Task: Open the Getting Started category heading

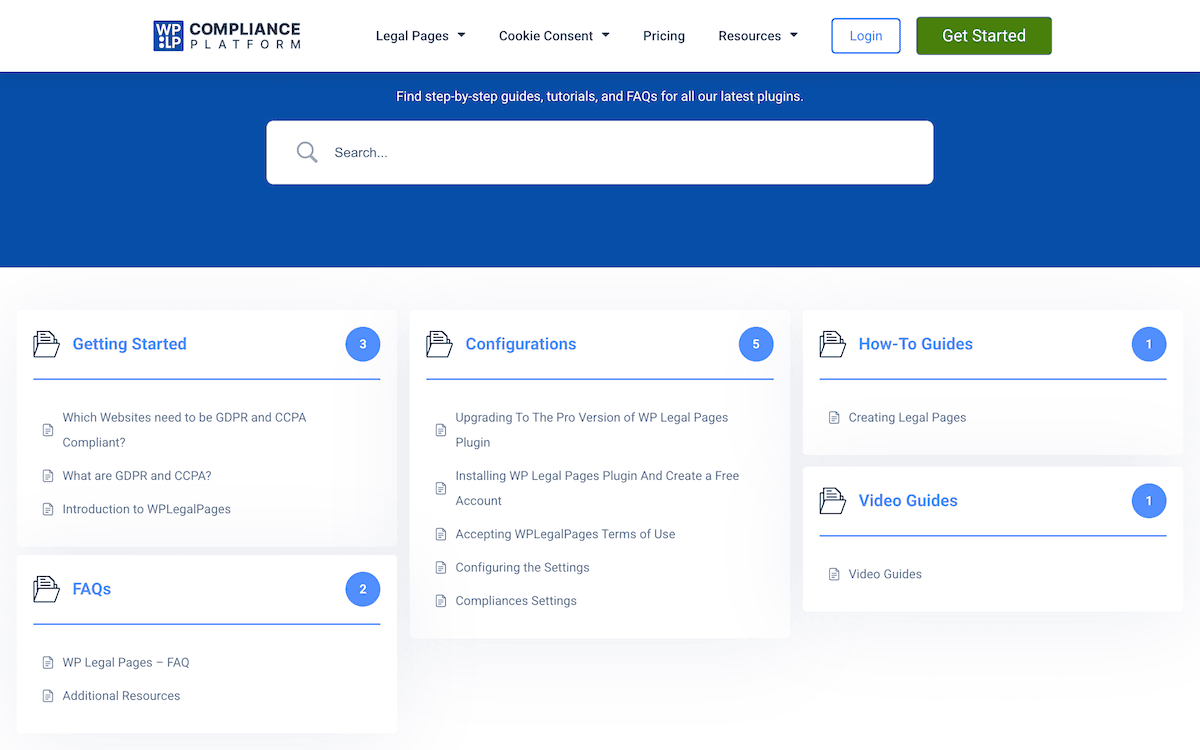Action: click(130, 344)
